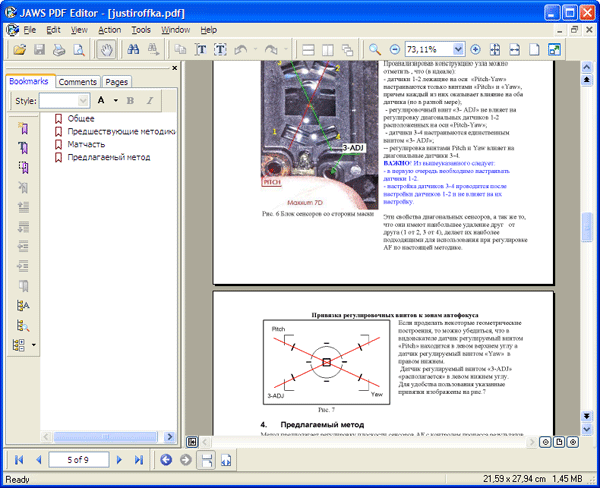The image size is (600, 488).
Task: Open the Tools menu
Action: (x=141, y=30)
